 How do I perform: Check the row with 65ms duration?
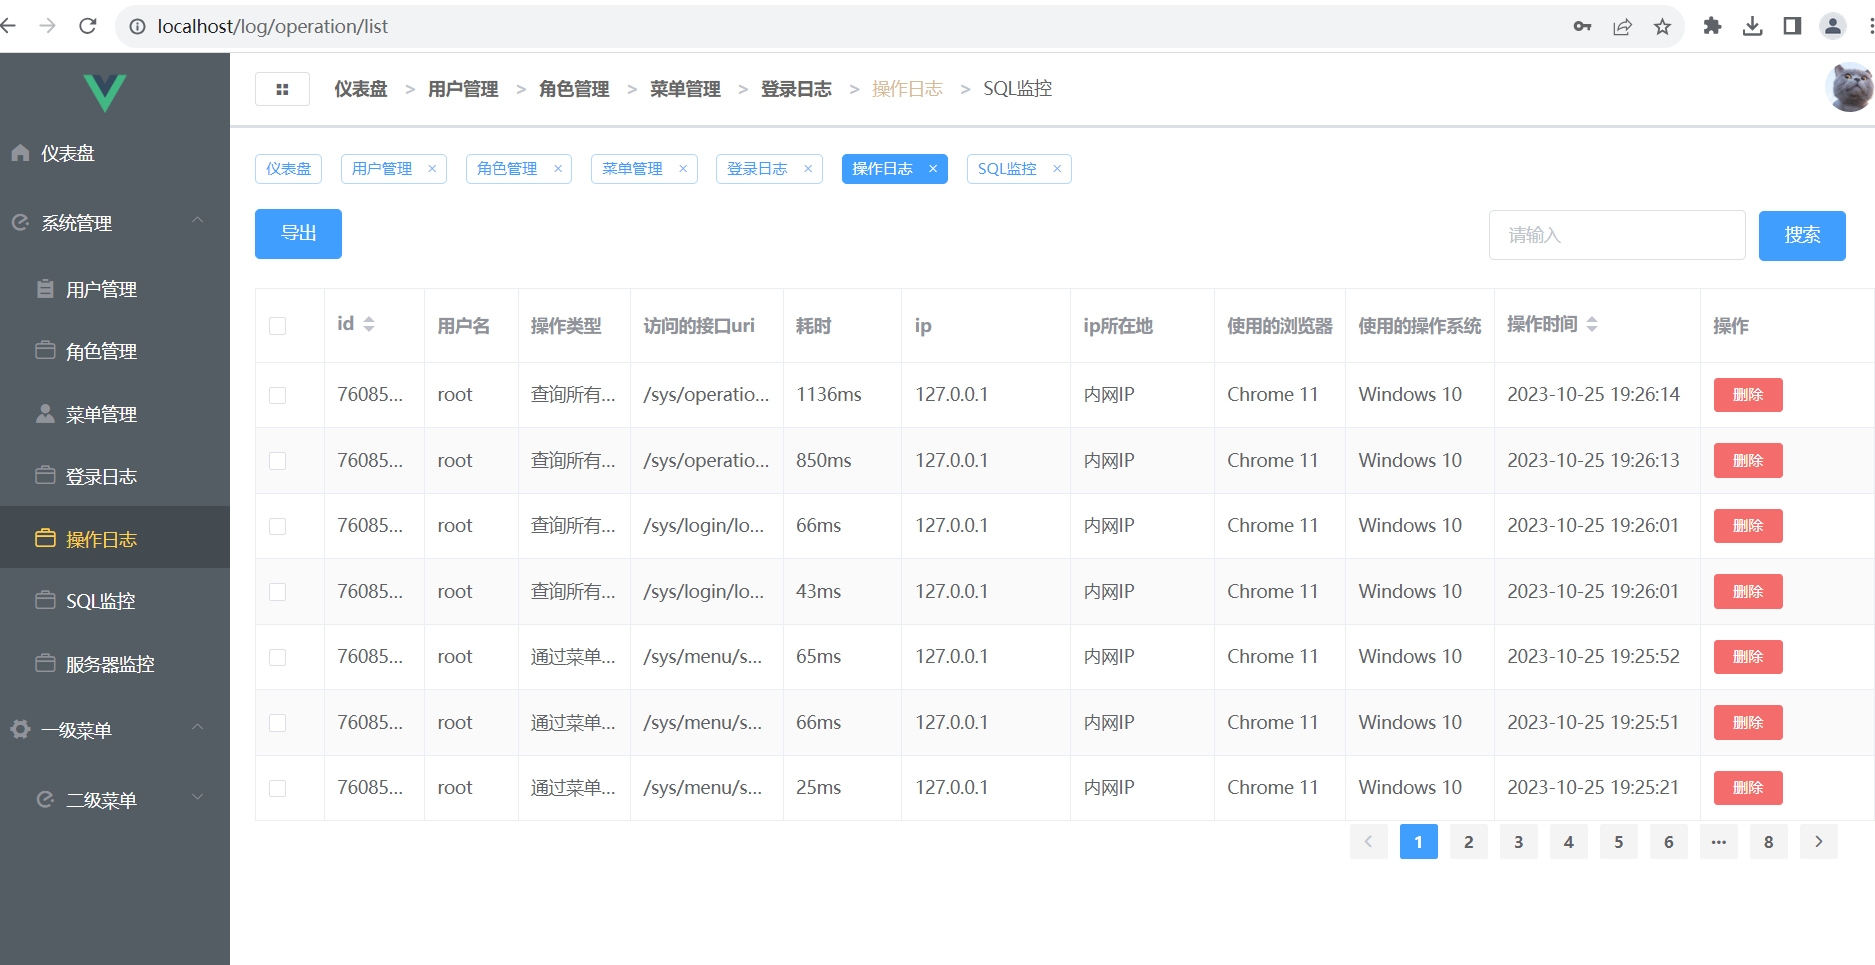pyautogui.click(x=278, y=657)
